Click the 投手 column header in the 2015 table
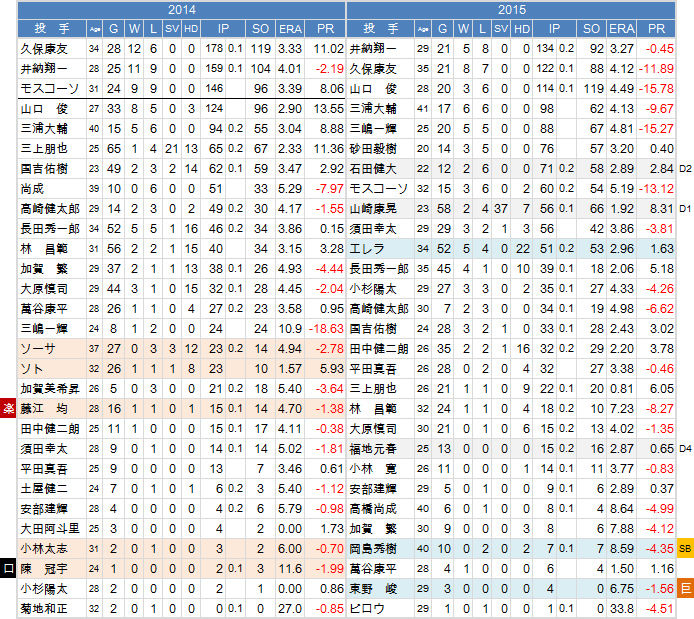 tap(381, 29)
